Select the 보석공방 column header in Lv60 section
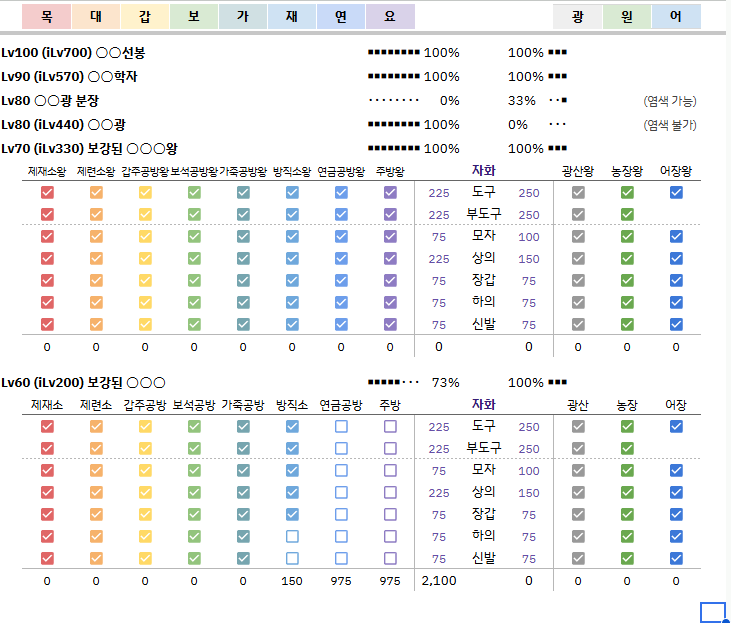Image resolution: width=731 pixels, height=623 pixels. (x=194, y=405)
